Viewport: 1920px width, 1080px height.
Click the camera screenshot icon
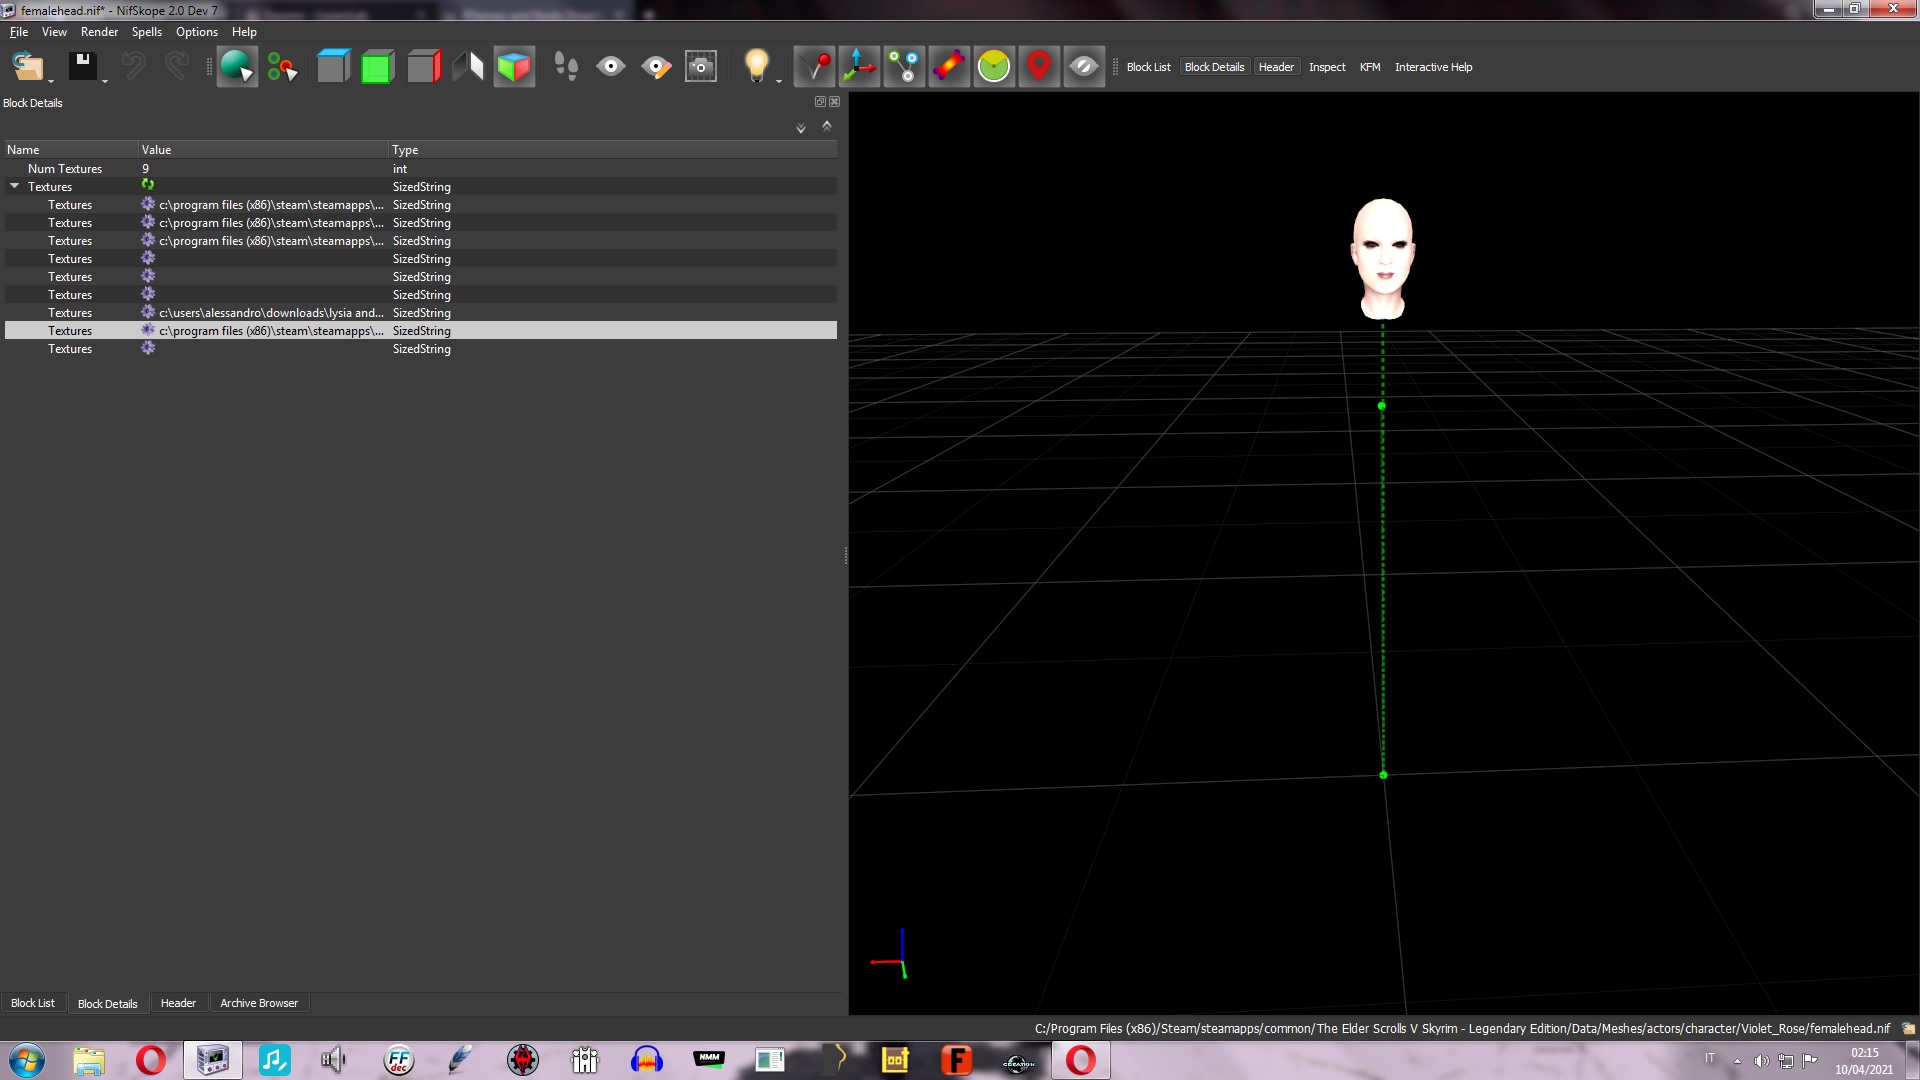[701, 67]
